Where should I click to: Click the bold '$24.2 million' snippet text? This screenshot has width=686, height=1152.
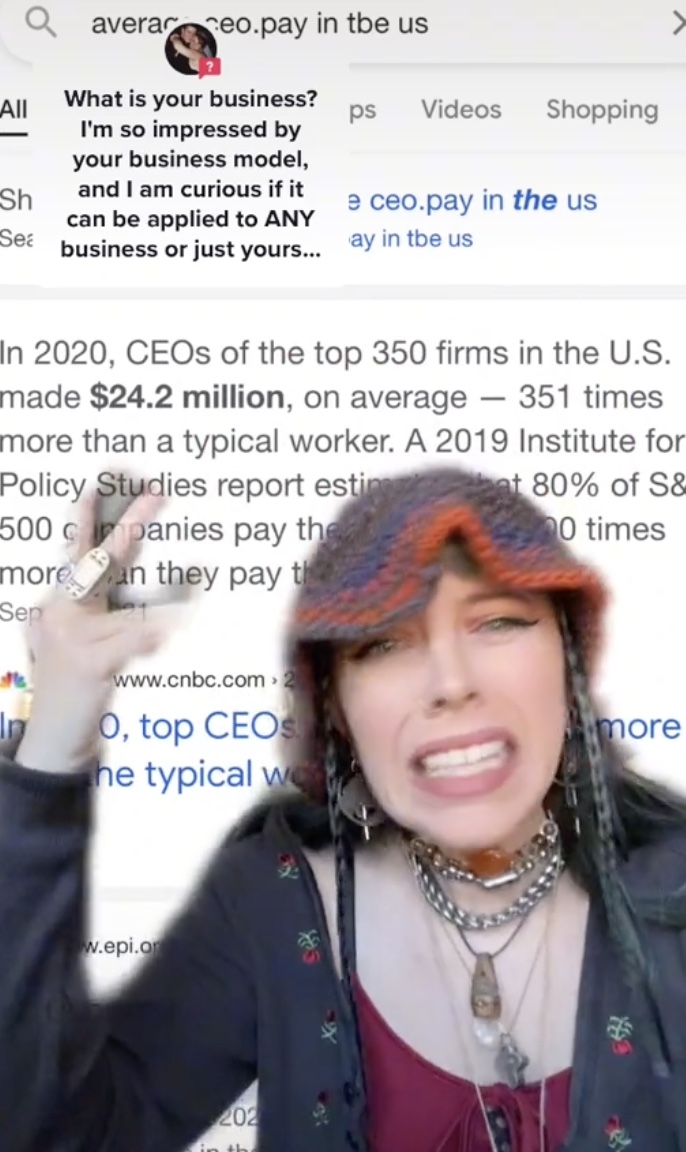187,397
